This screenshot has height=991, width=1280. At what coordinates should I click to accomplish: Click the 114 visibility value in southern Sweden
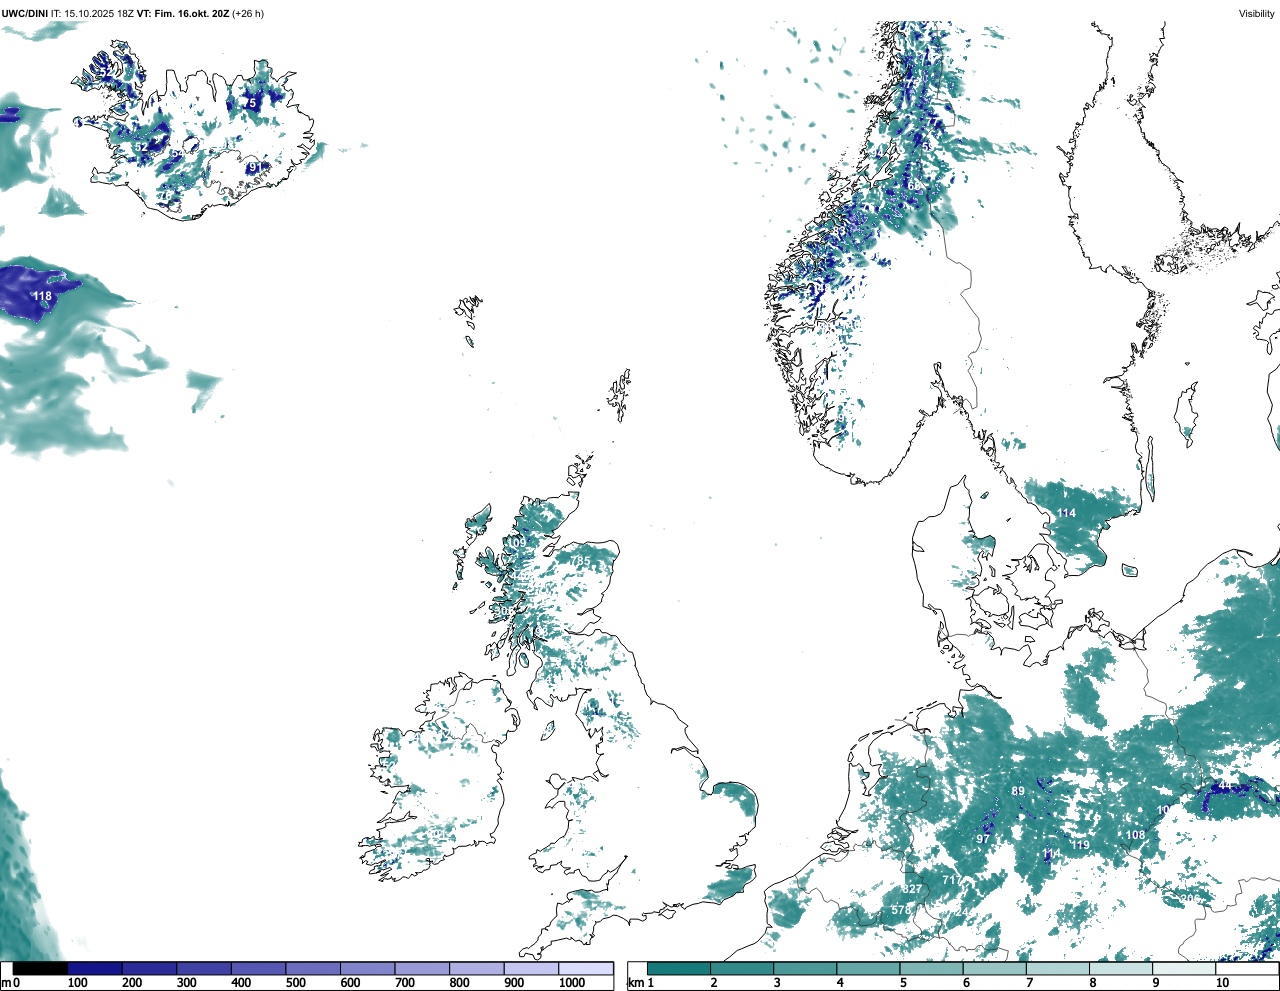click(x=1067, y=513)
